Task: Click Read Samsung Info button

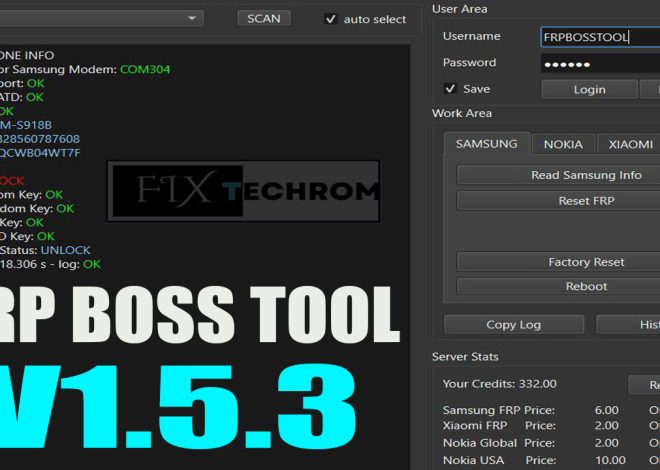Action: (558, 175)
